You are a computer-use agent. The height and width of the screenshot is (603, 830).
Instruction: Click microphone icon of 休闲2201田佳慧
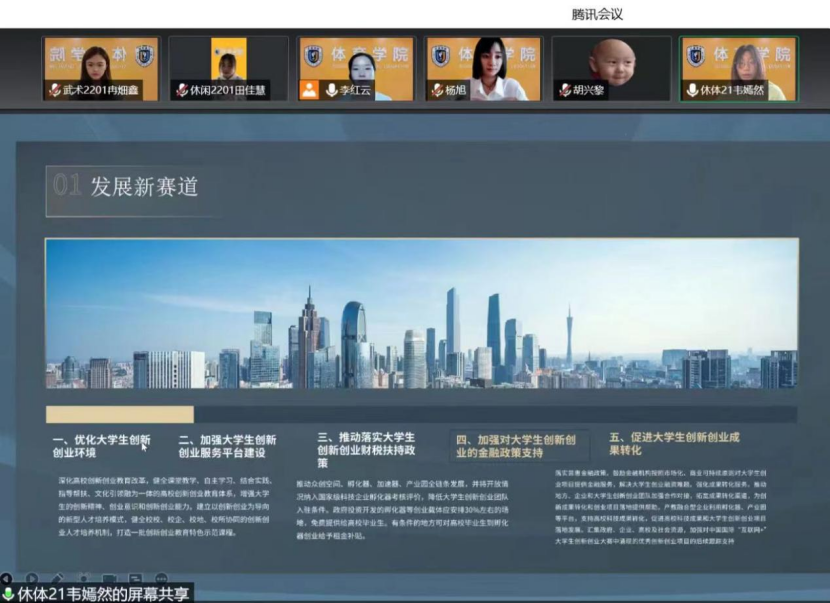(182, 91)
